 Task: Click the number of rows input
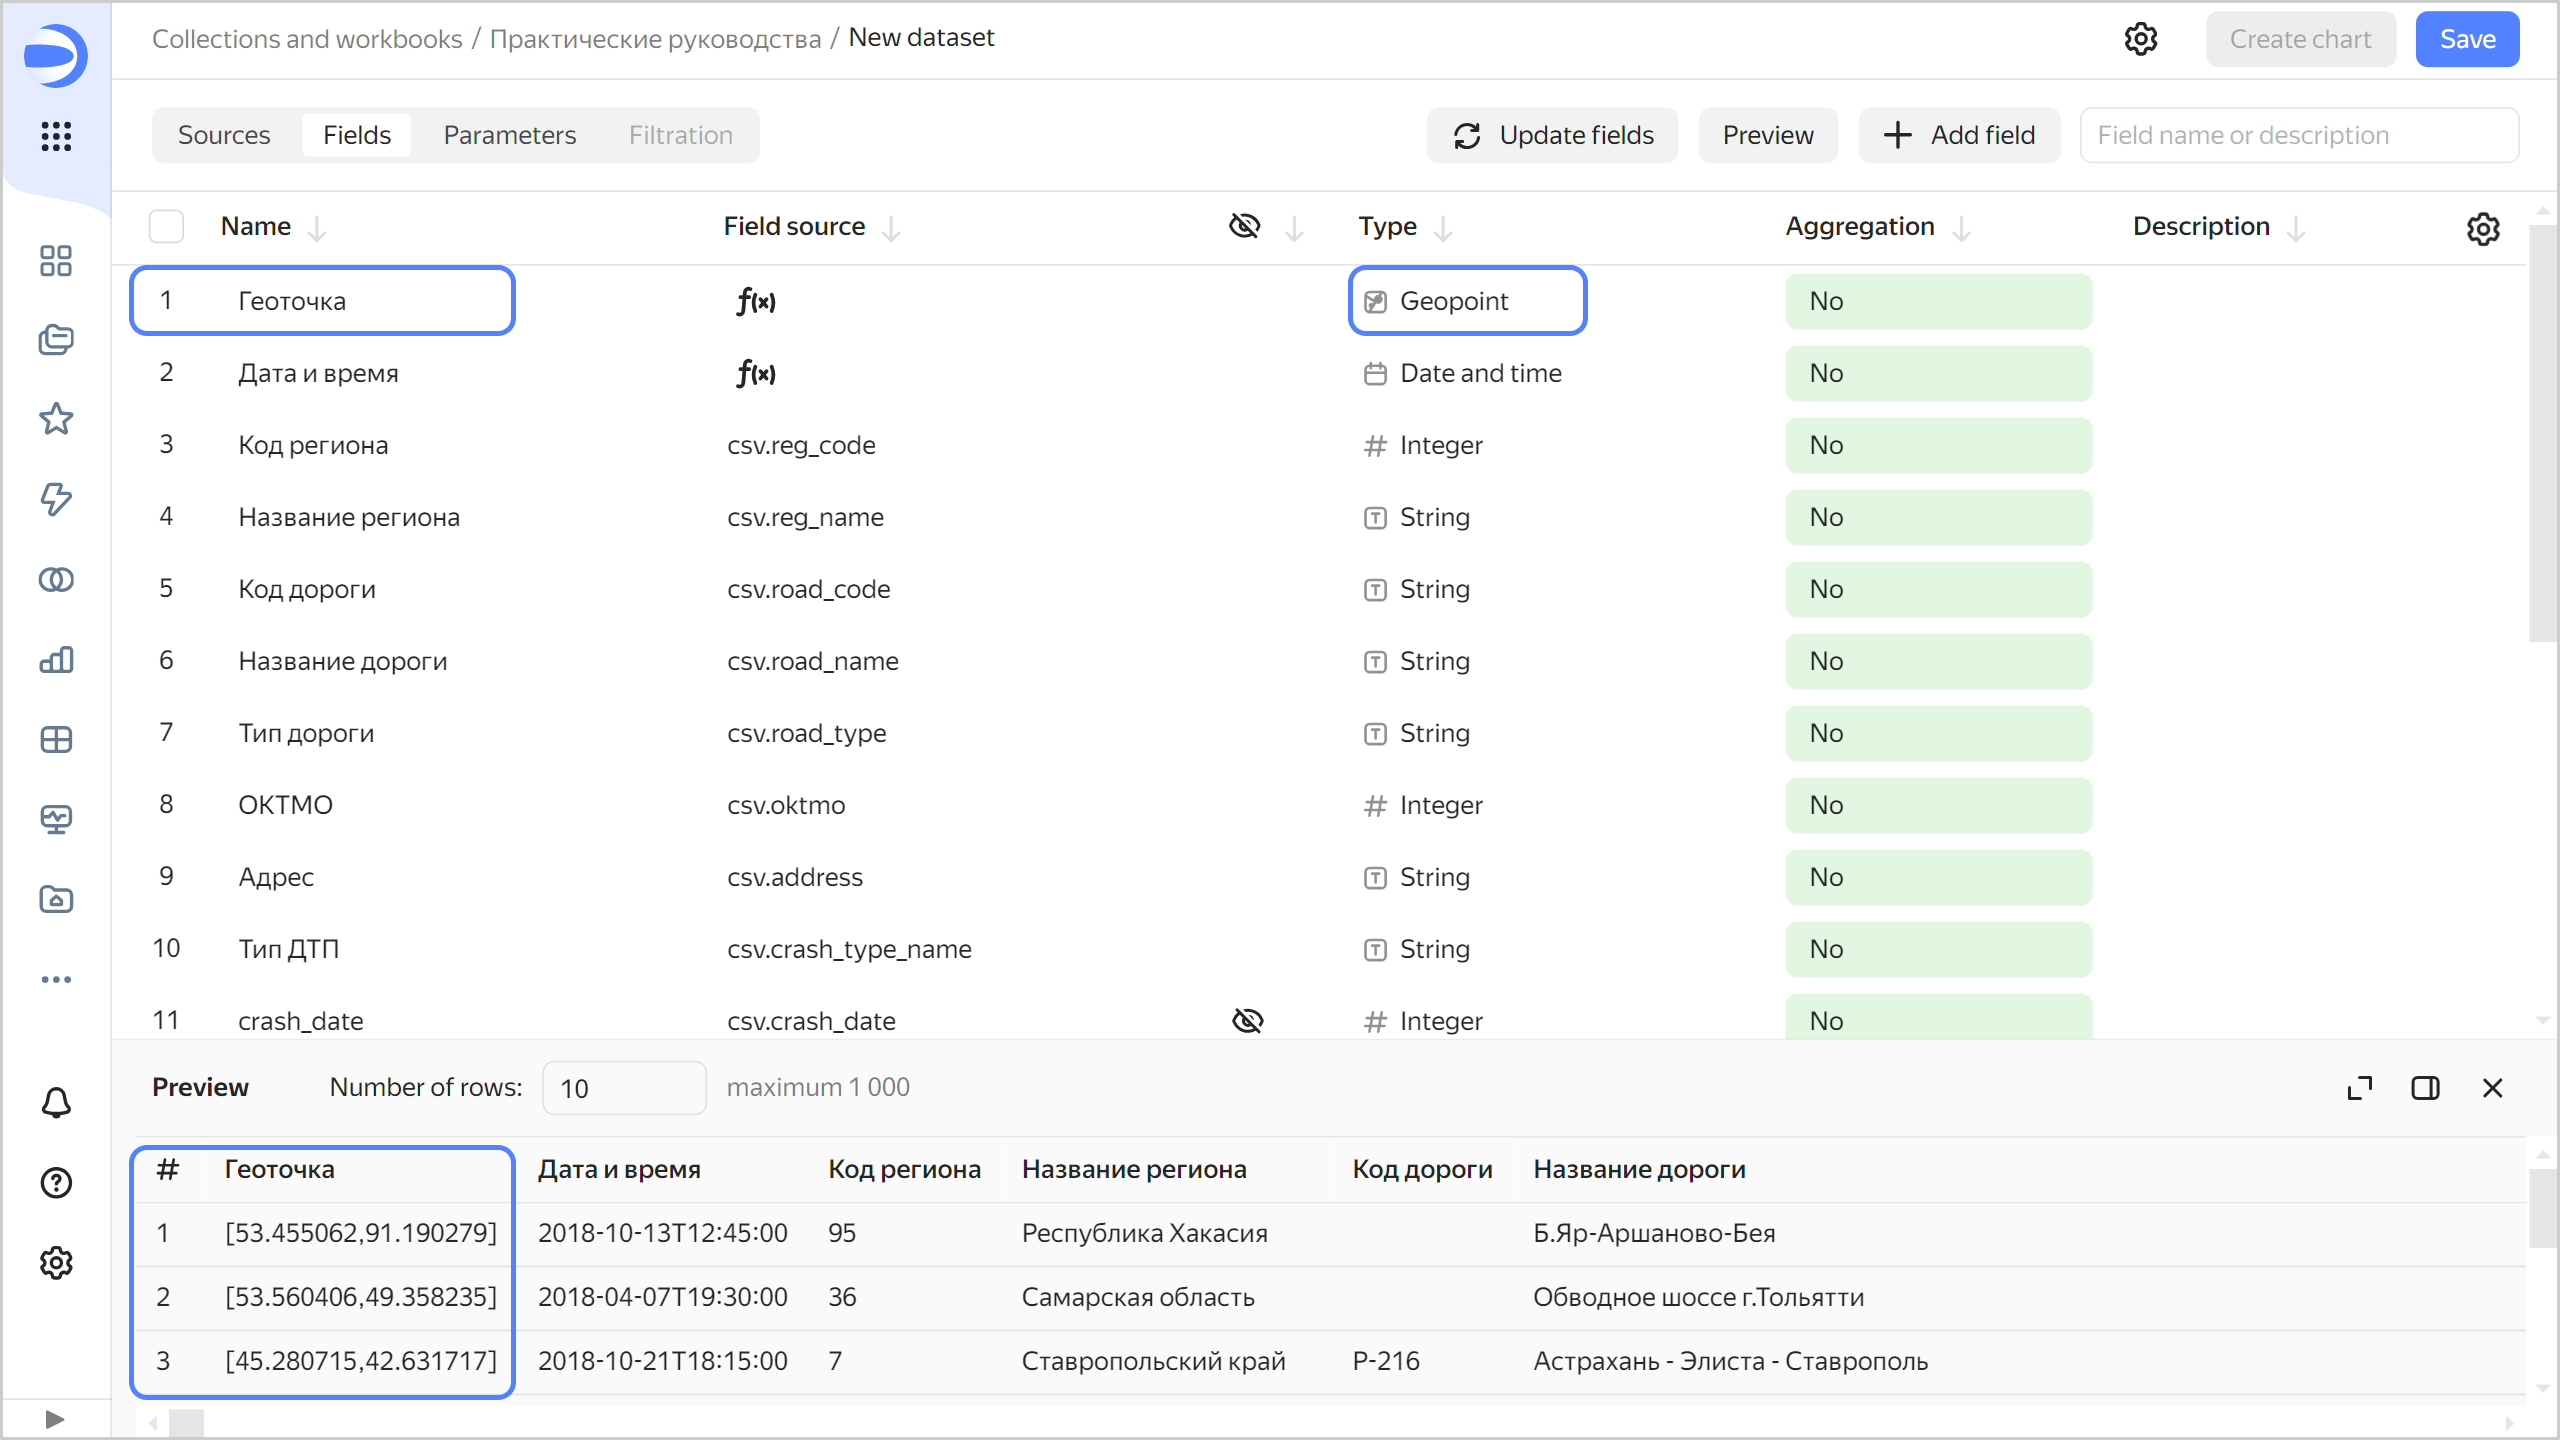coord(623,1088)
